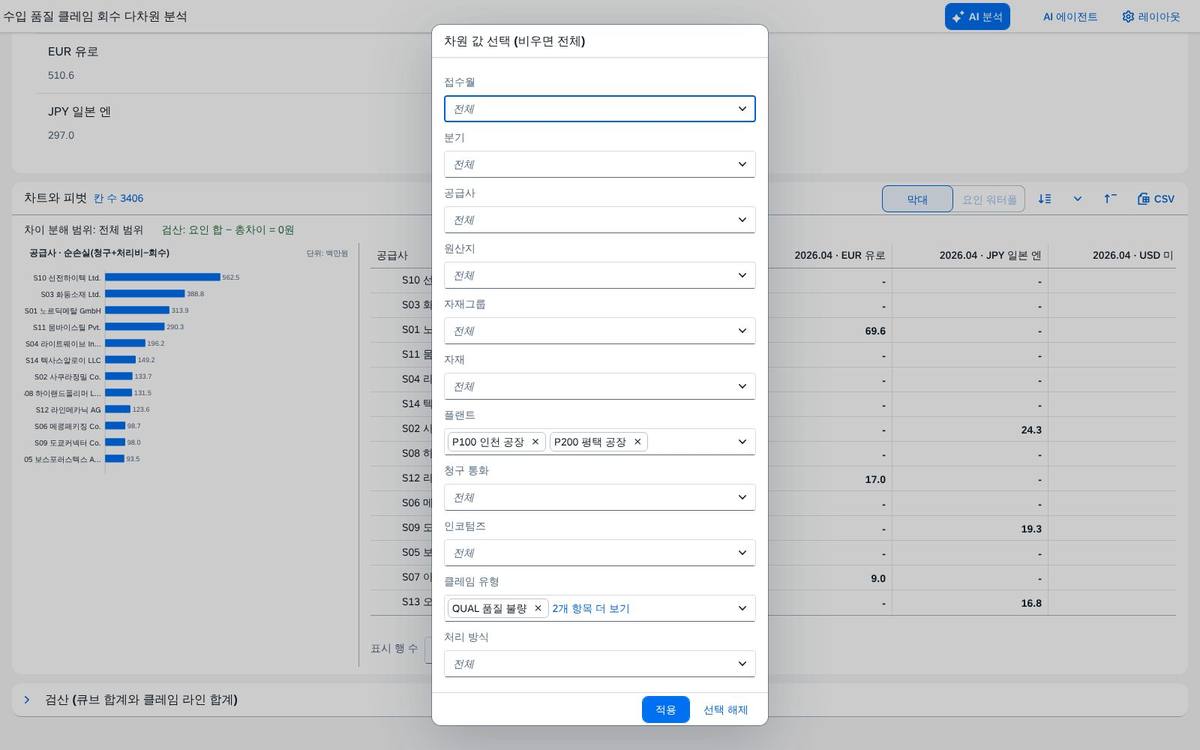
Task: Click the S09 도쿄커넥터 Co. label
Action: click(67, 442)
